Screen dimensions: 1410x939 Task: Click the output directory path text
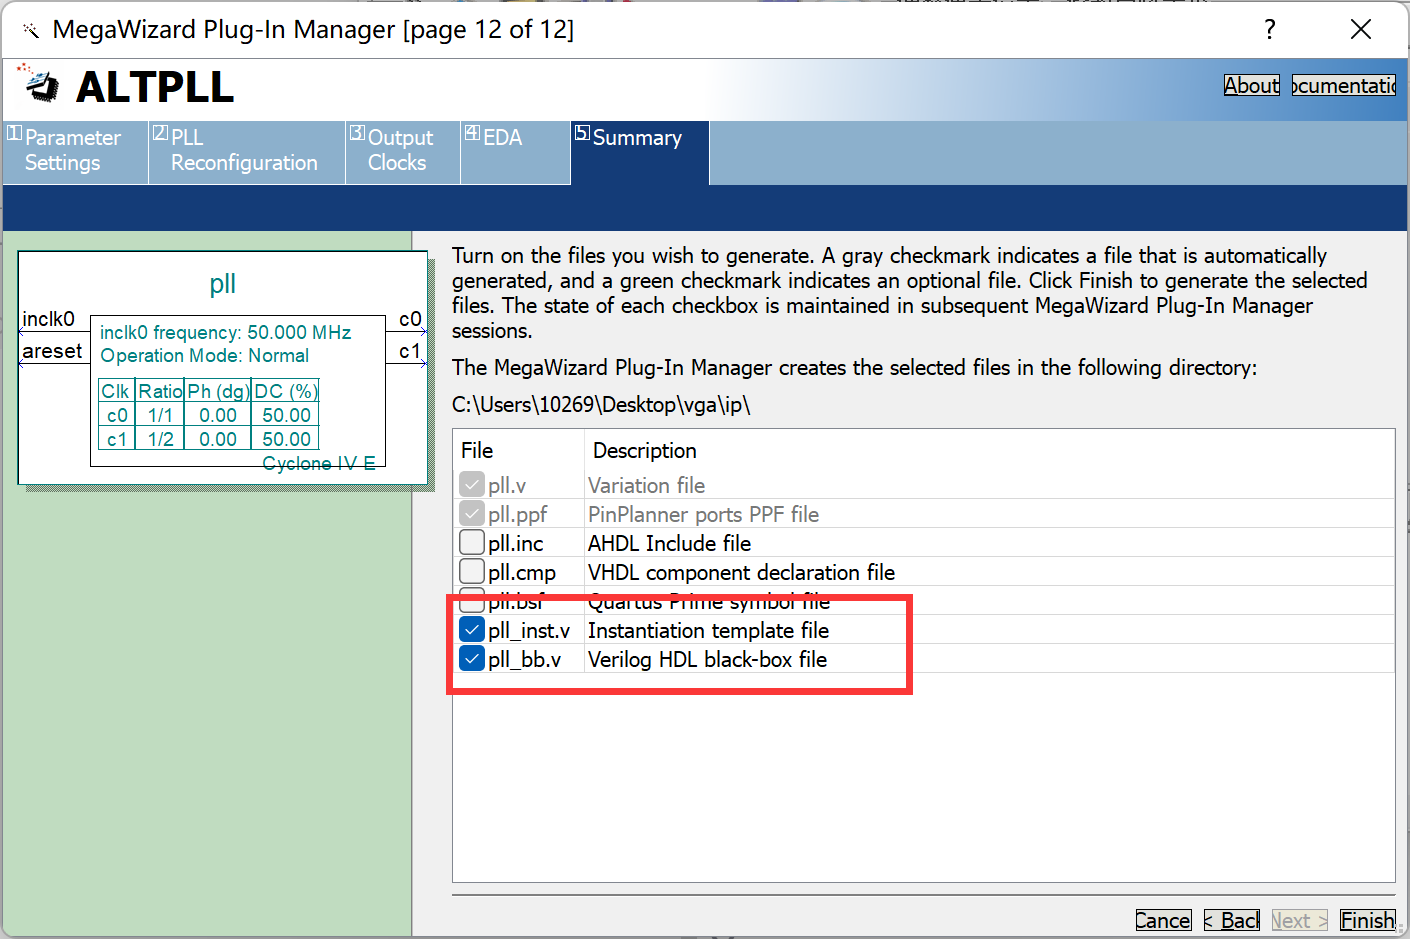601,405
